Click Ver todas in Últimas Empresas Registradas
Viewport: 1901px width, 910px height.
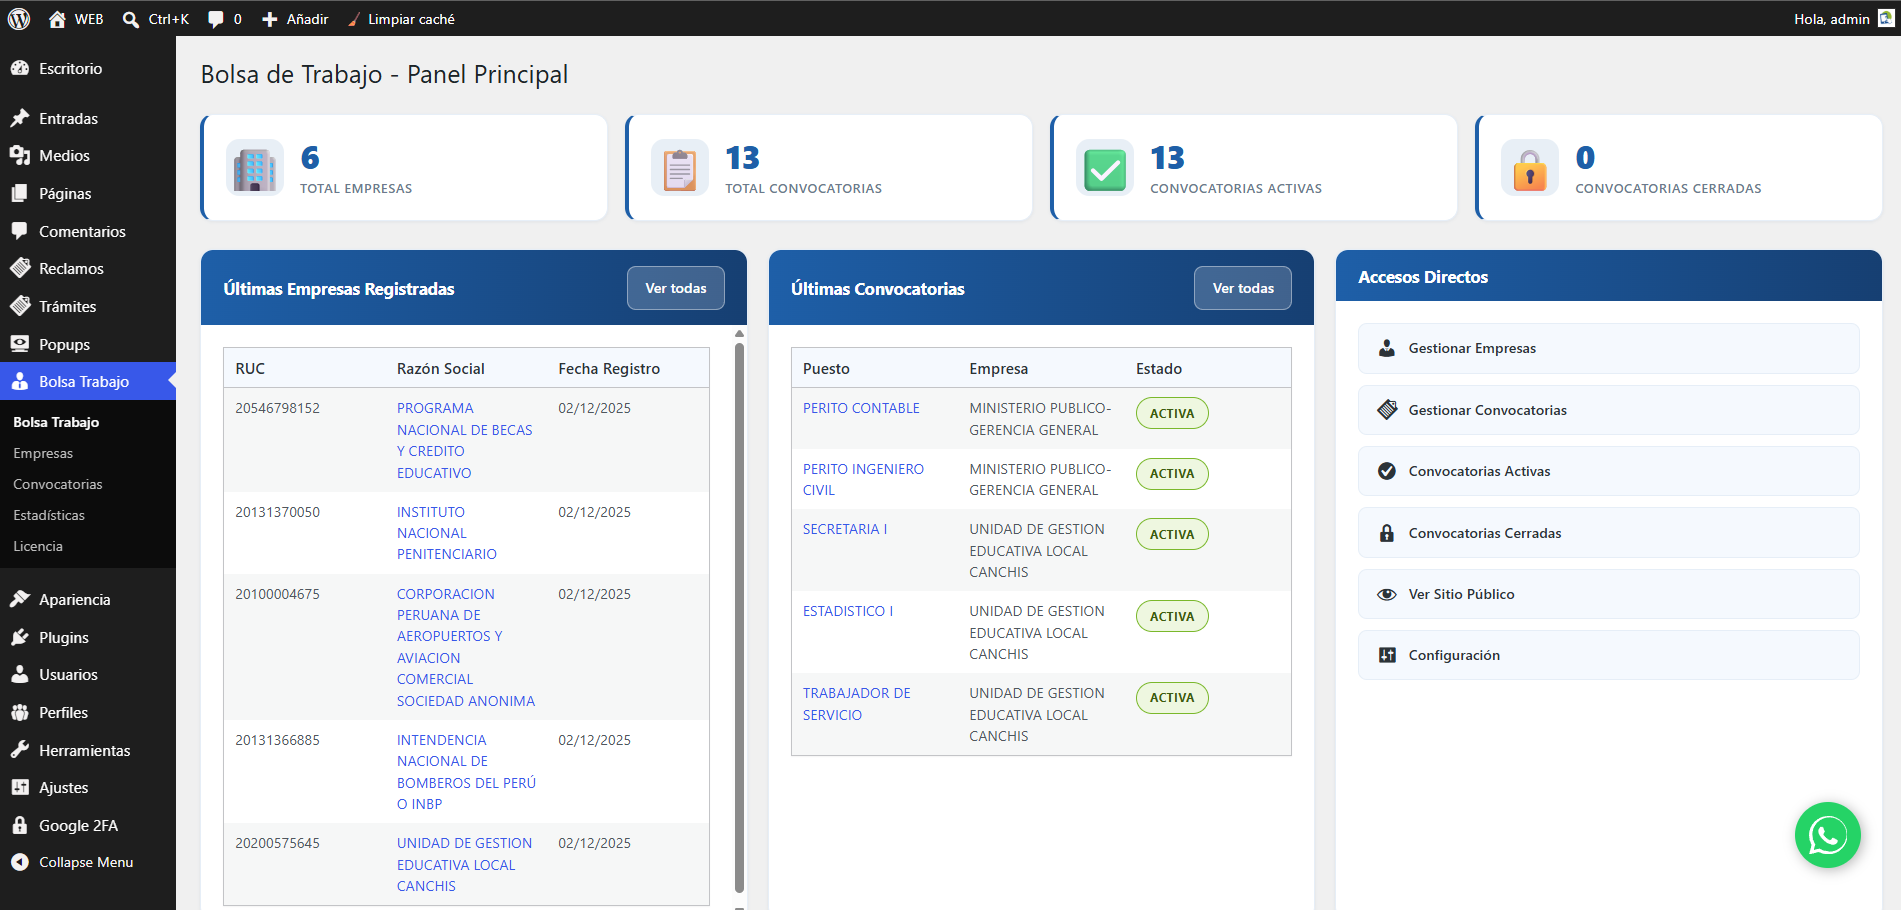pyautogui.click(x=676, y=288)
